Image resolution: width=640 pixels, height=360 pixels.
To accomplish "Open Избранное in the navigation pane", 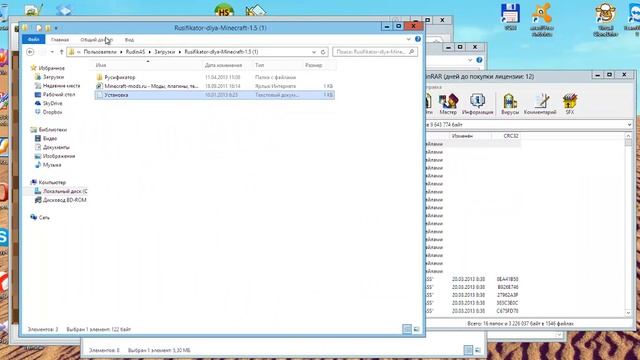I will tap(47, 68).
